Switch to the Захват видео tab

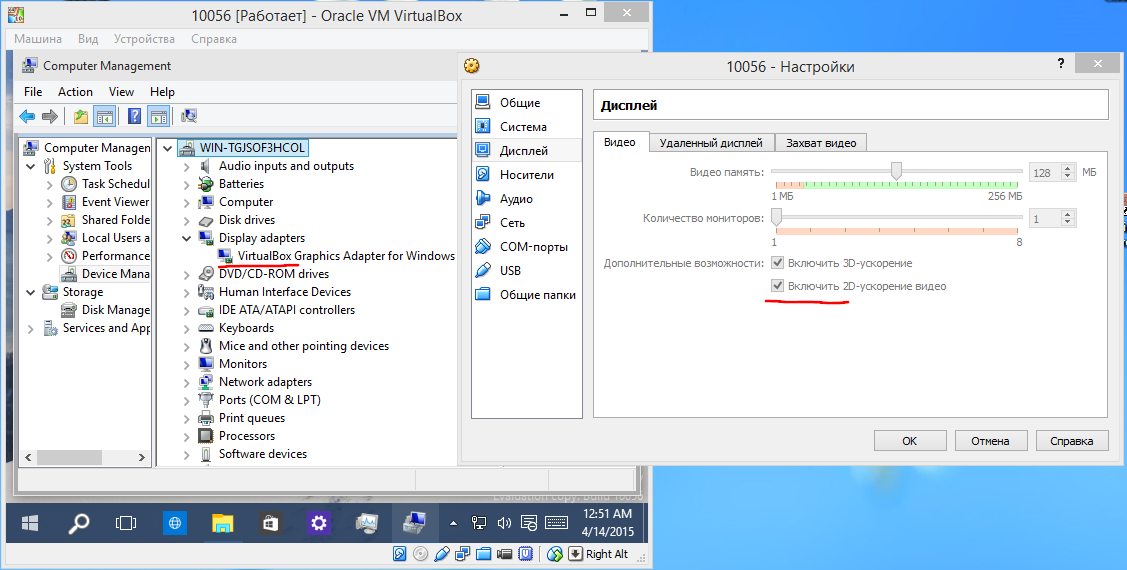[821, 143]
